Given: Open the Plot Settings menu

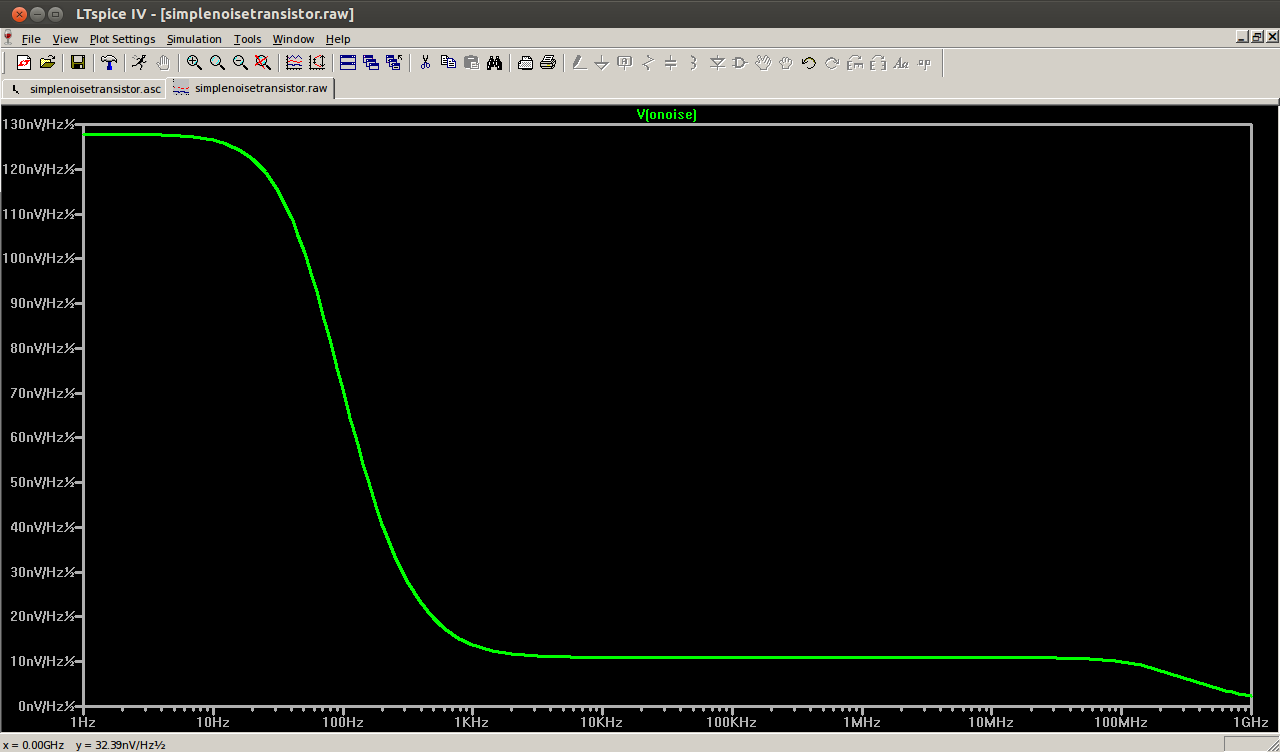Looking at the screenshot, I should 122,39.
